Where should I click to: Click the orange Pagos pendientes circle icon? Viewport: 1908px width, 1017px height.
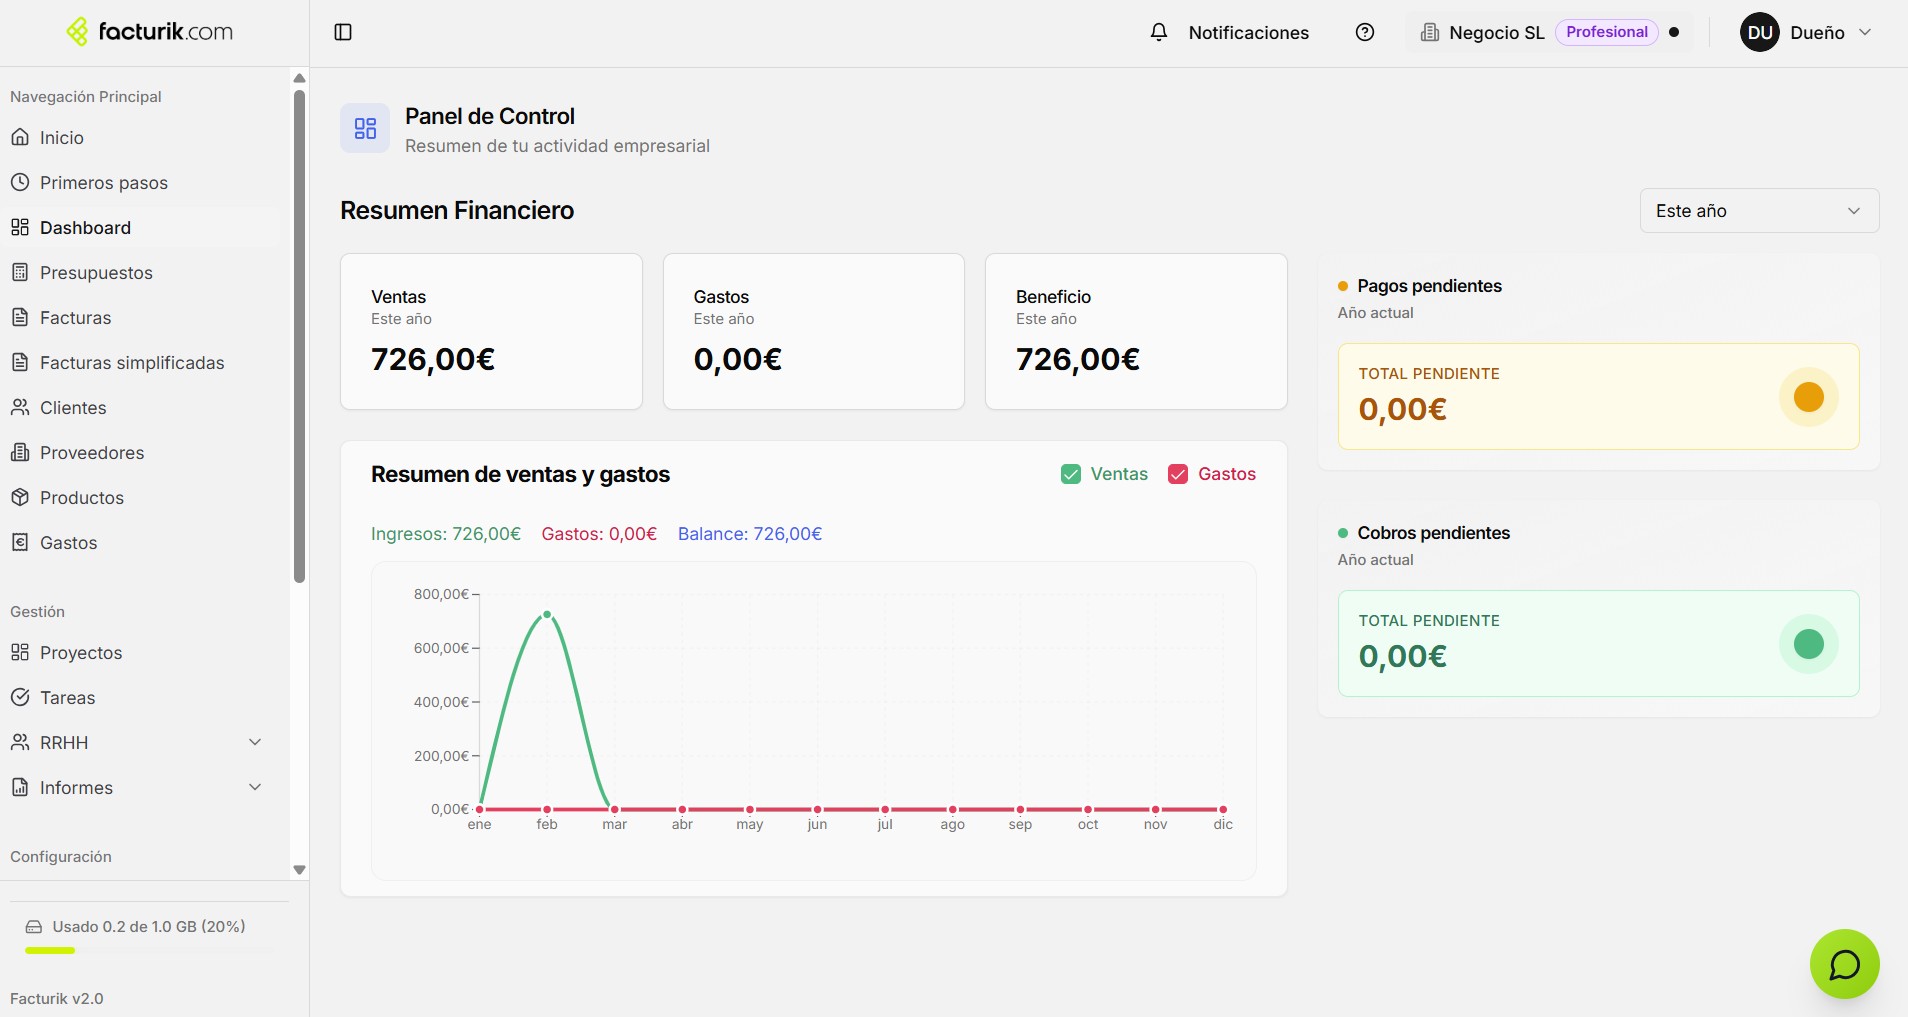pos(1808,397)
